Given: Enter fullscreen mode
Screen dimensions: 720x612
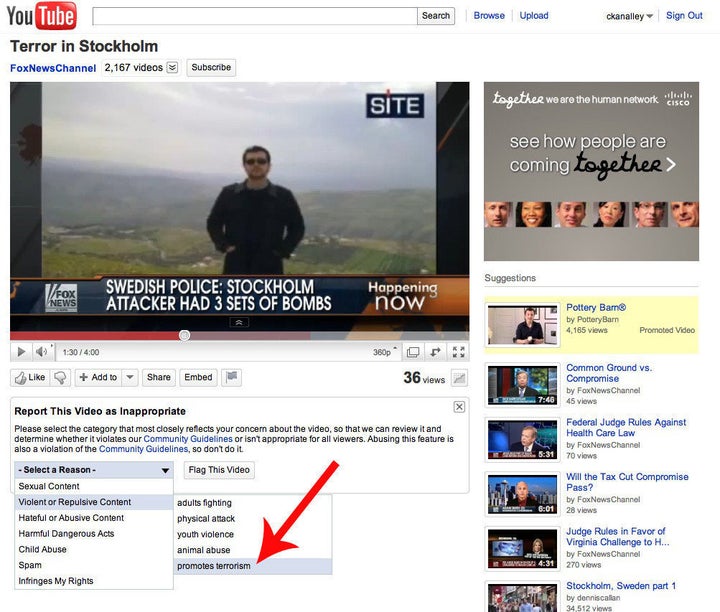Looking at the screenshot, I should pos(458,352).
